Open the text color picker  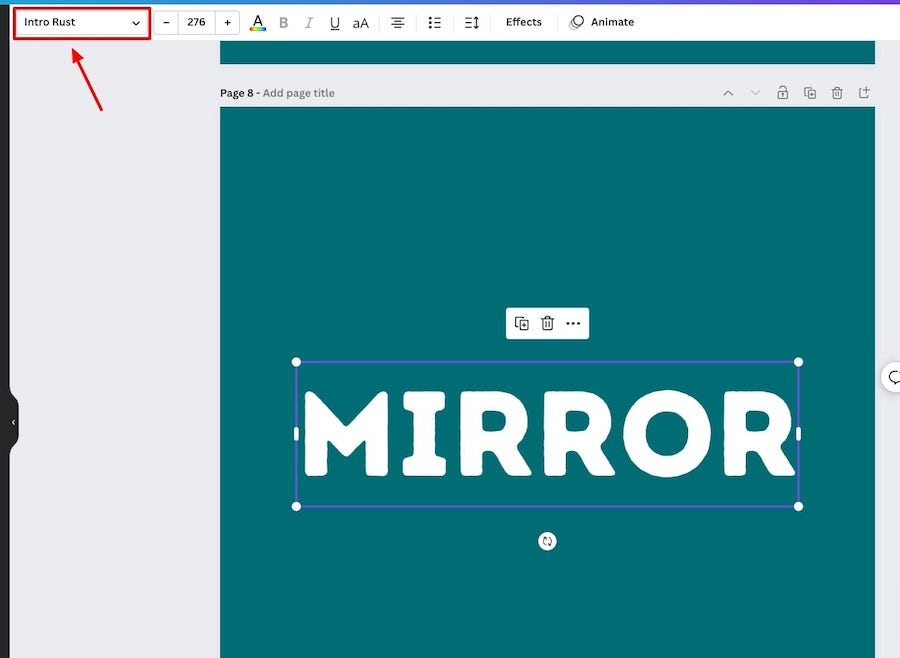click(258, 22)
